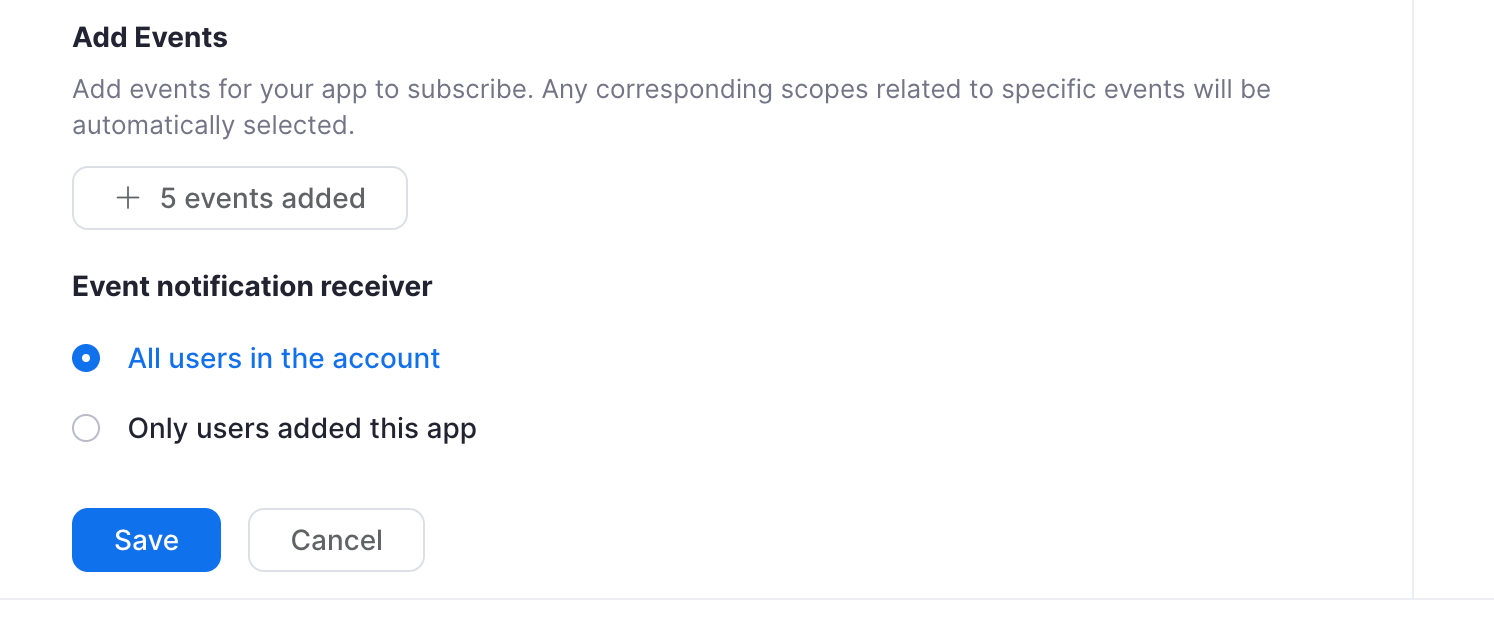Select the All users in the account radio
Image resolution: width=1494 pixels, height=630 pixels.
tap(86, 358)
